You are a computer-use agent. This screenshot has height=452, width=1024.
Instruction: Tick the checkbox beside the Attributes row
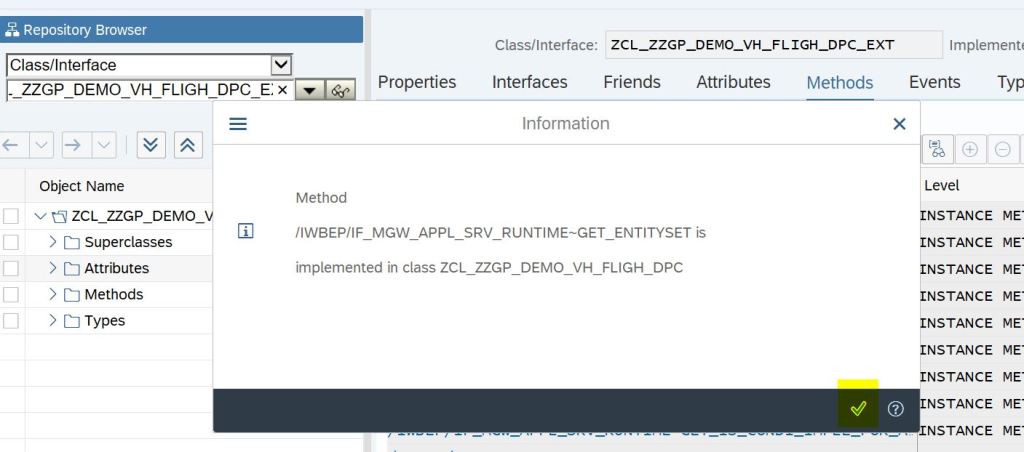coord(10,268)
